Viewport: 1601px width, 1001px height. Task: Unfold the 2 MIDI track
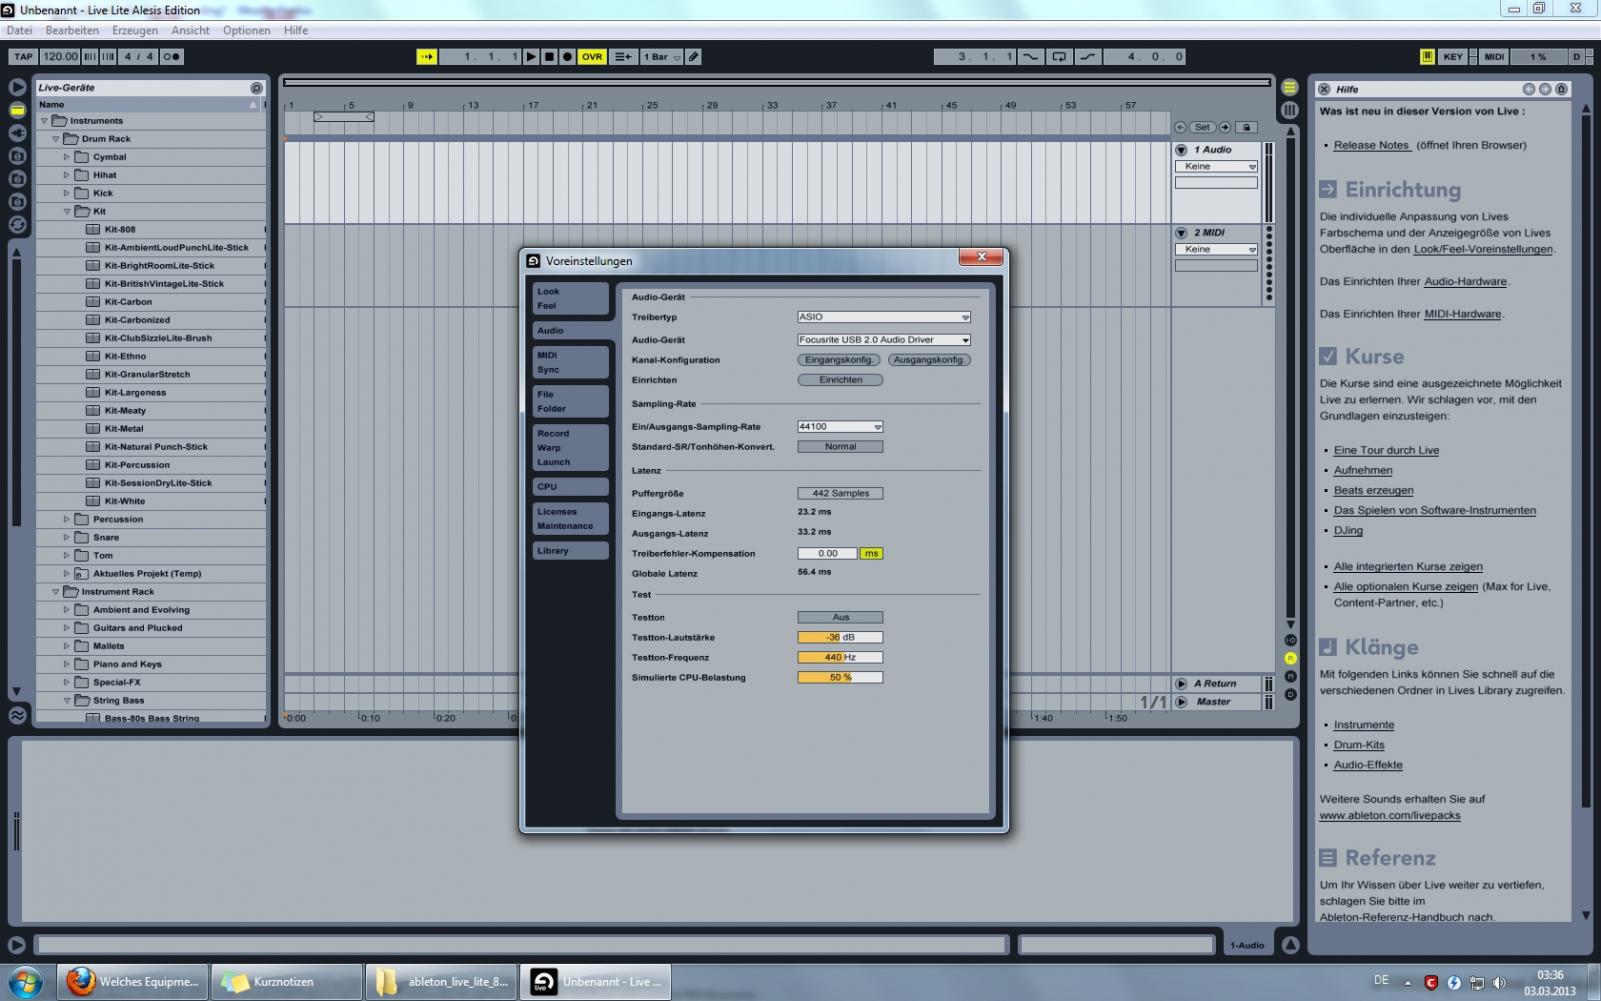click(x=1181, y=233)
